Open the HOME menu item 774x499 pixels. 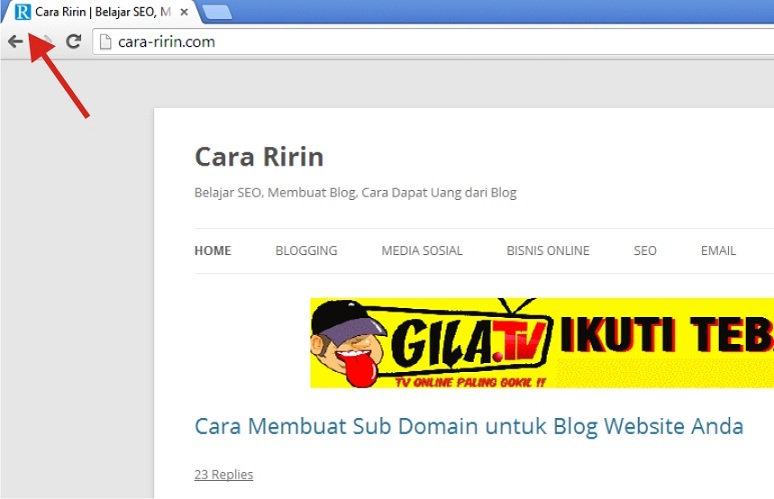(213, 251)
